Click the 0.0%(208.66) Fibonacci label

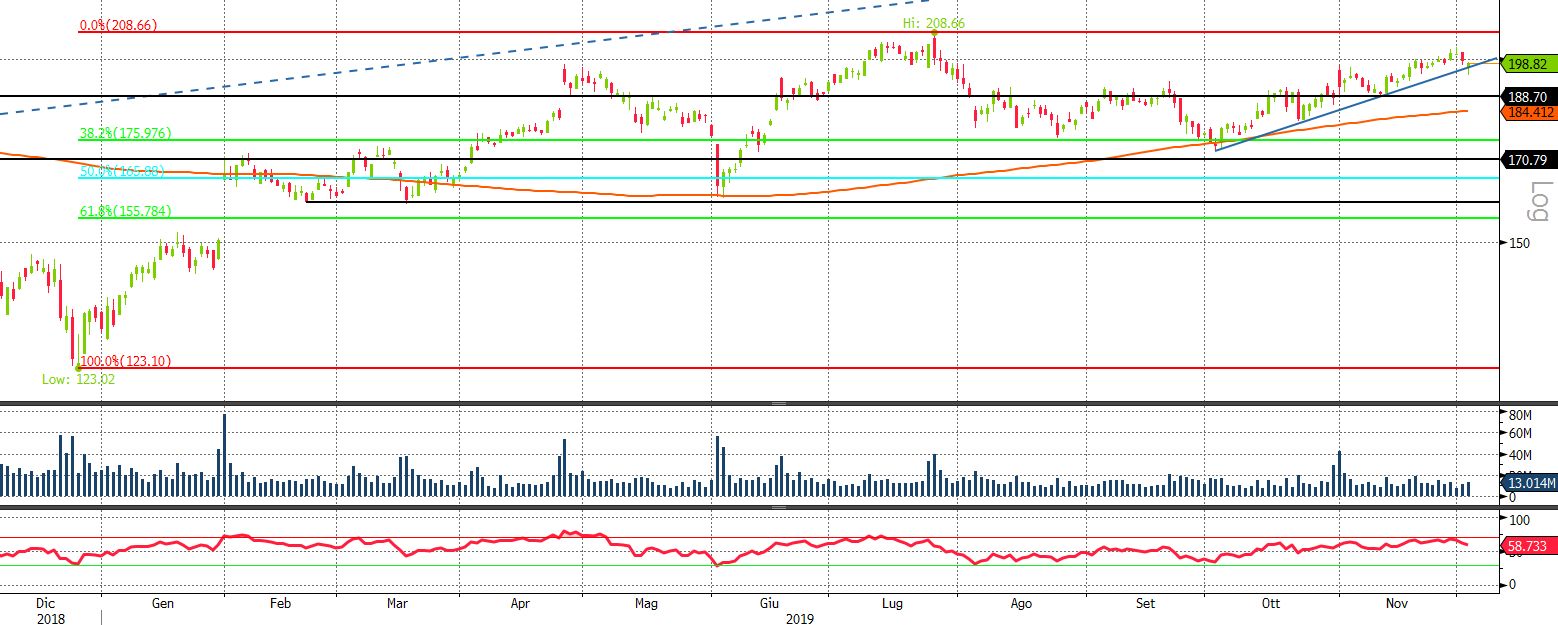click(119, 24)
